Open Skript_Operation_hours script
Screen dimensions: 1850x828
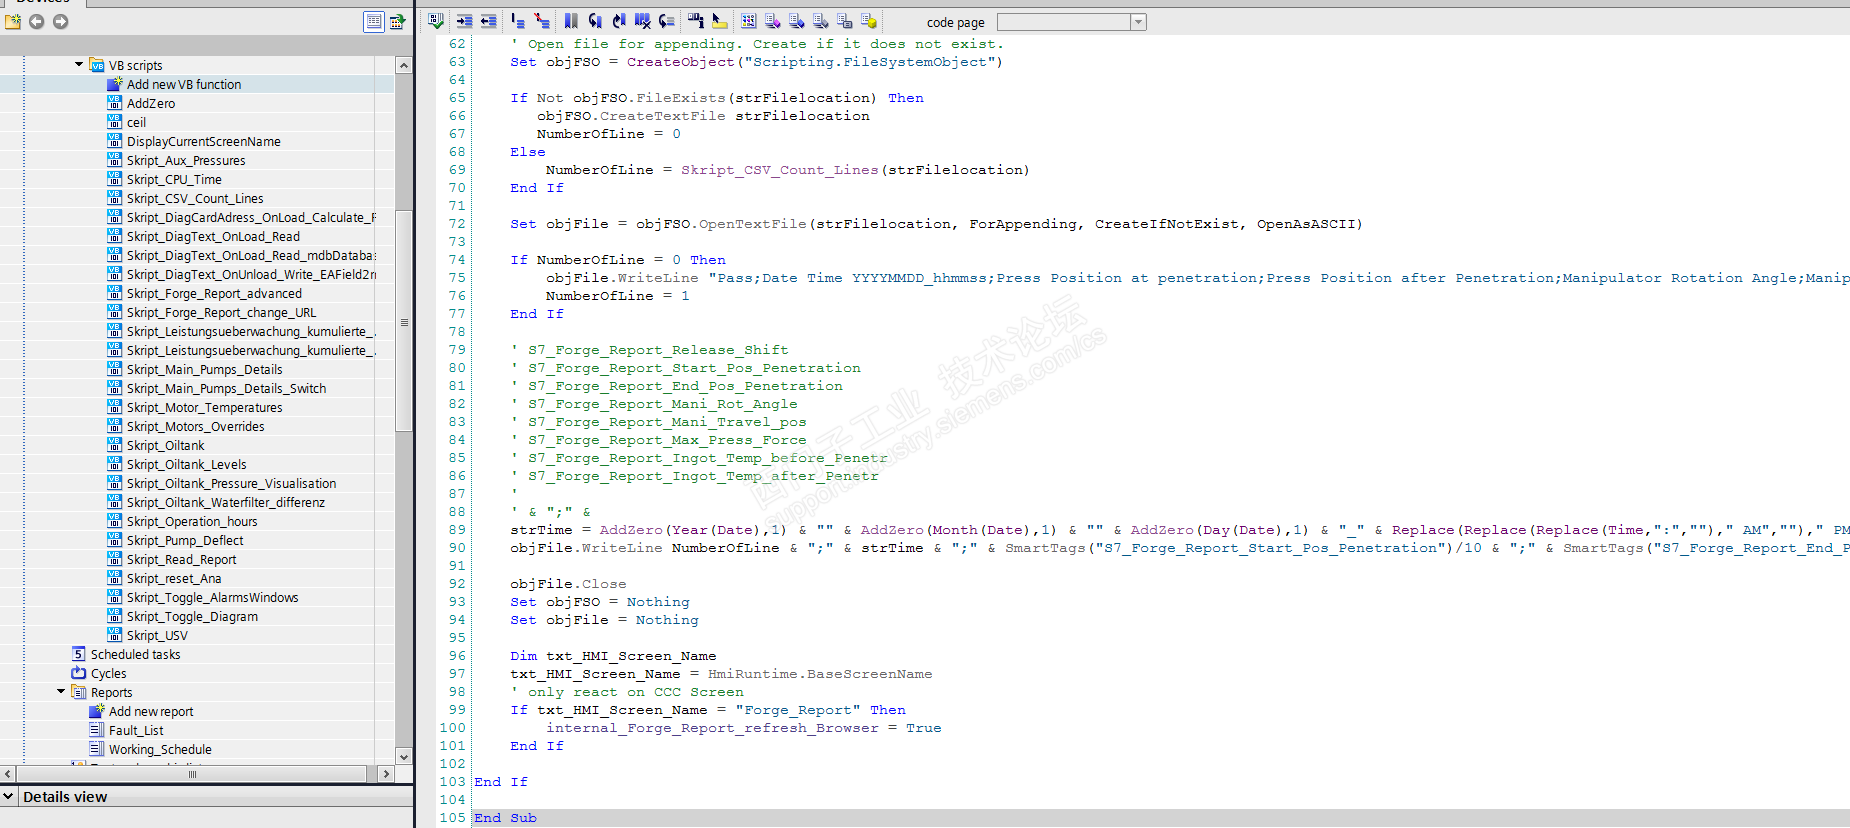pyautogui.click(x=192, y=522)
